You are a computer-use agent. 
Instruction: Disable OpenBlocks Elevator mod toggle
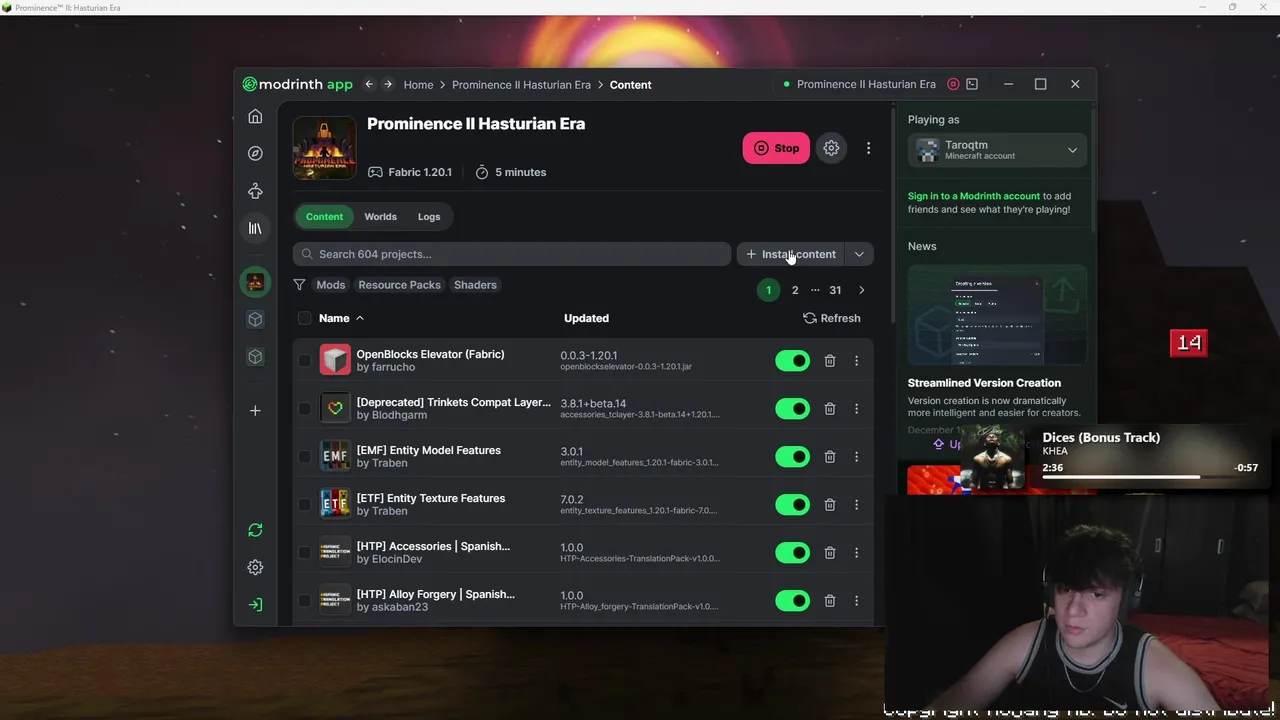793,360
